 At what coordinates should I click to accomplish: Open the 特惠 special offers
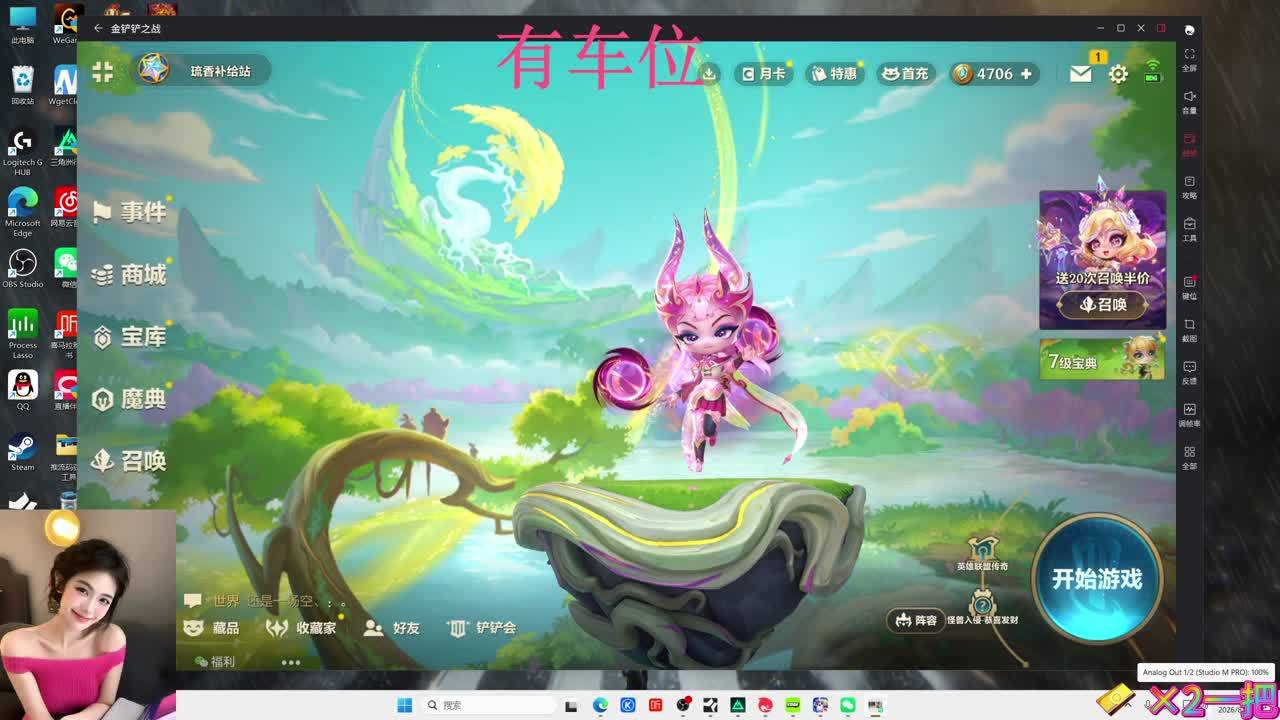[834, 73]
